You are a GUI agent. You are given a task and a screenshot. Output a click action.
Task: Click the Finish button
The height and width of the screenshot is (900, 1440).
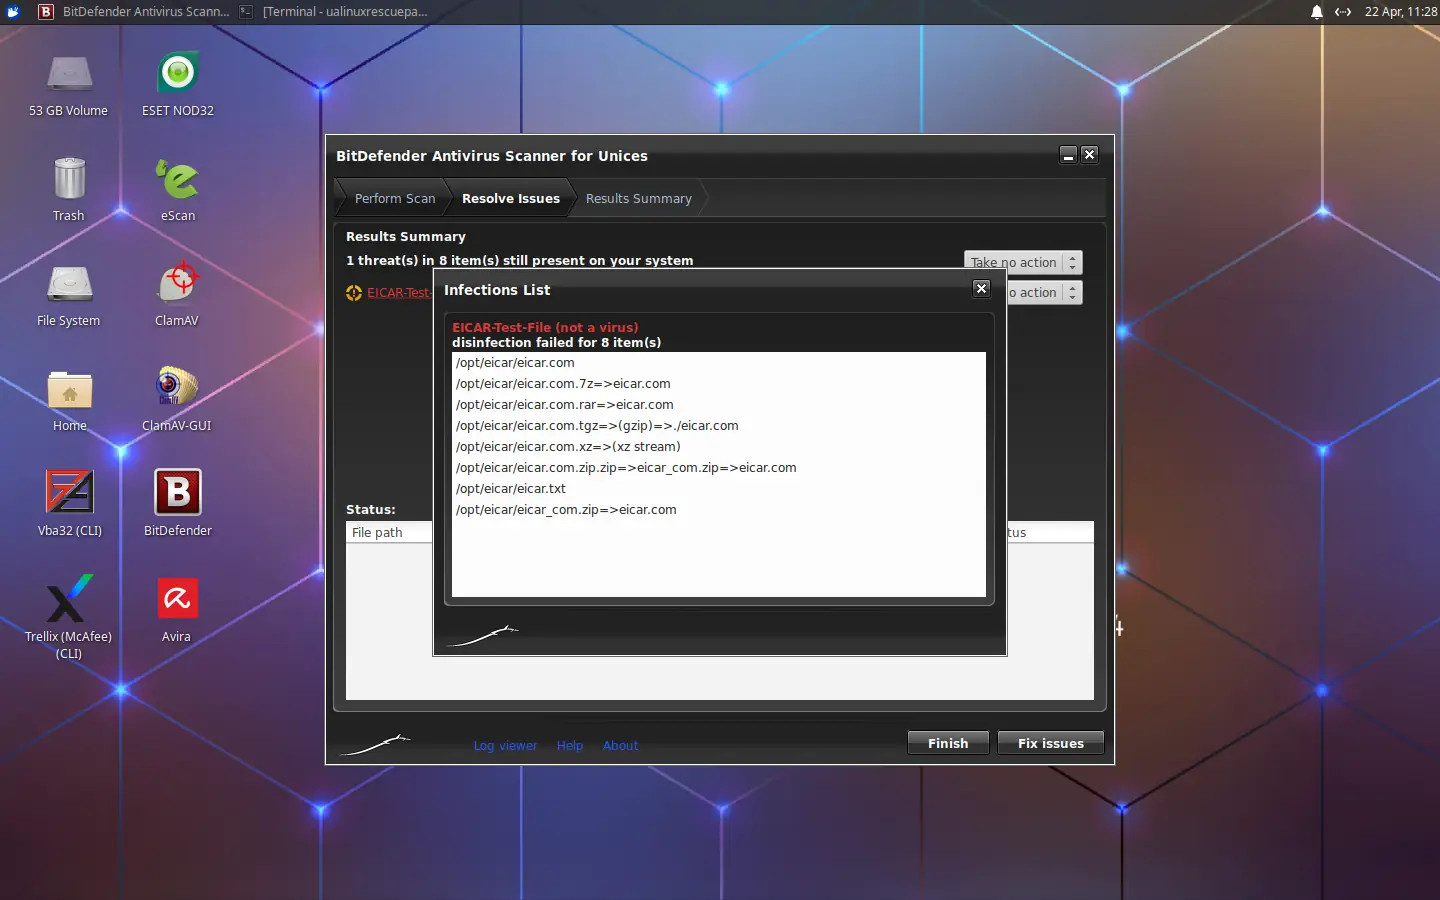click(948, 743)
